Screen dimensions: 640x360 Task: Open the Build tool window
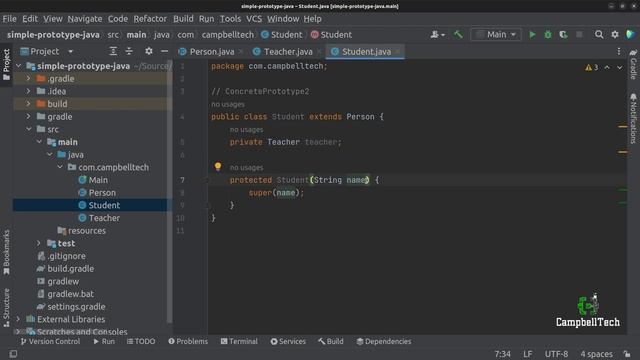pos(331,341)
